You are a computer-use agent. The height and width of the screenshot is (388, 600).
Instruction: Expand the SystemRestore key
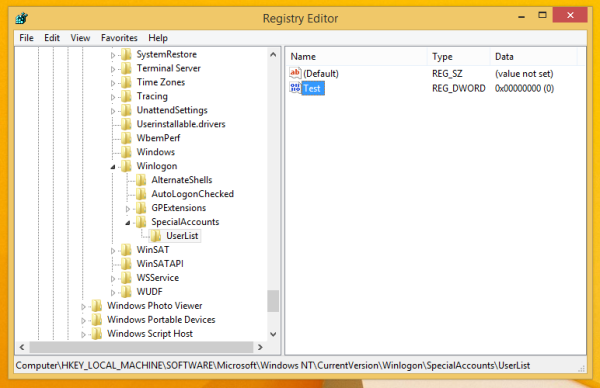[112, 55]
